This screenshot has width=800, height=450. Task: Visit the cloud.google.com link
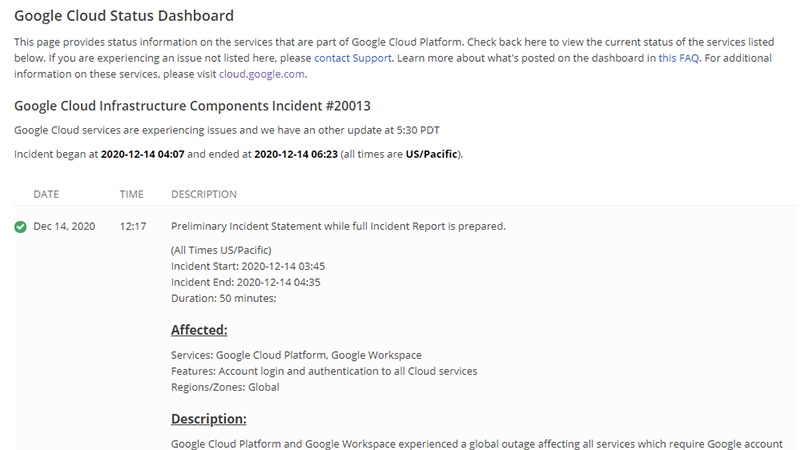(x=261, y=74)
